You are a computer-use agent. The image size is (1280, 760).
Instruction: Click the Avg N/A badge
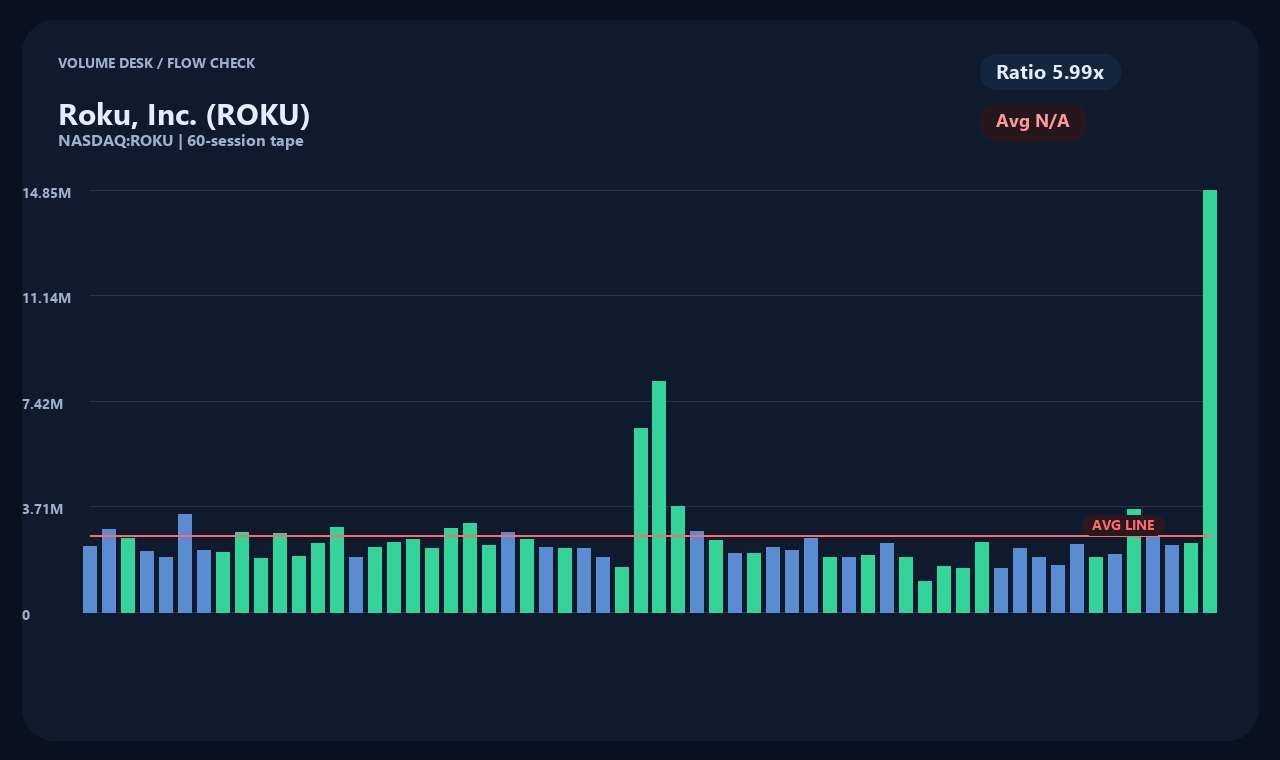1033,122
